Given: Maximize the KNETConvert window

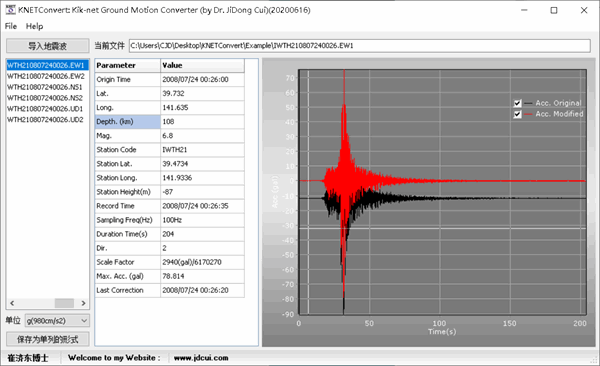Looking at the screenshot, I should pos(554,10).
